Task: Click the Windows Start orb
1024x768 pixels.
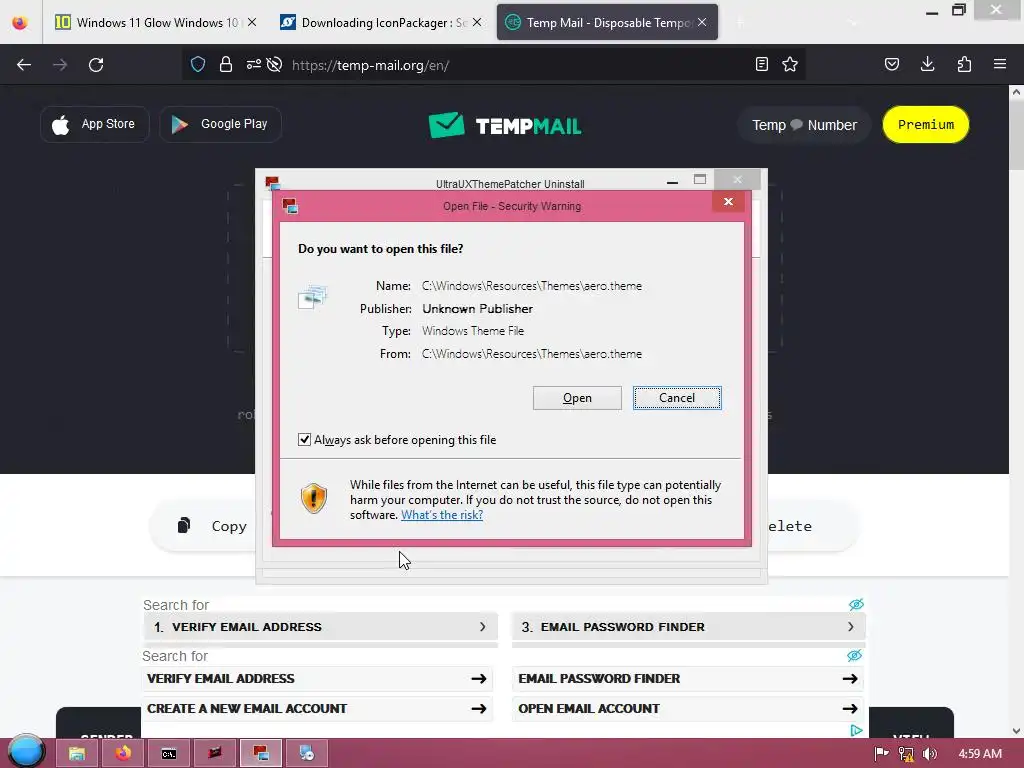Action: pyautogui.click(x=25, y=751)
